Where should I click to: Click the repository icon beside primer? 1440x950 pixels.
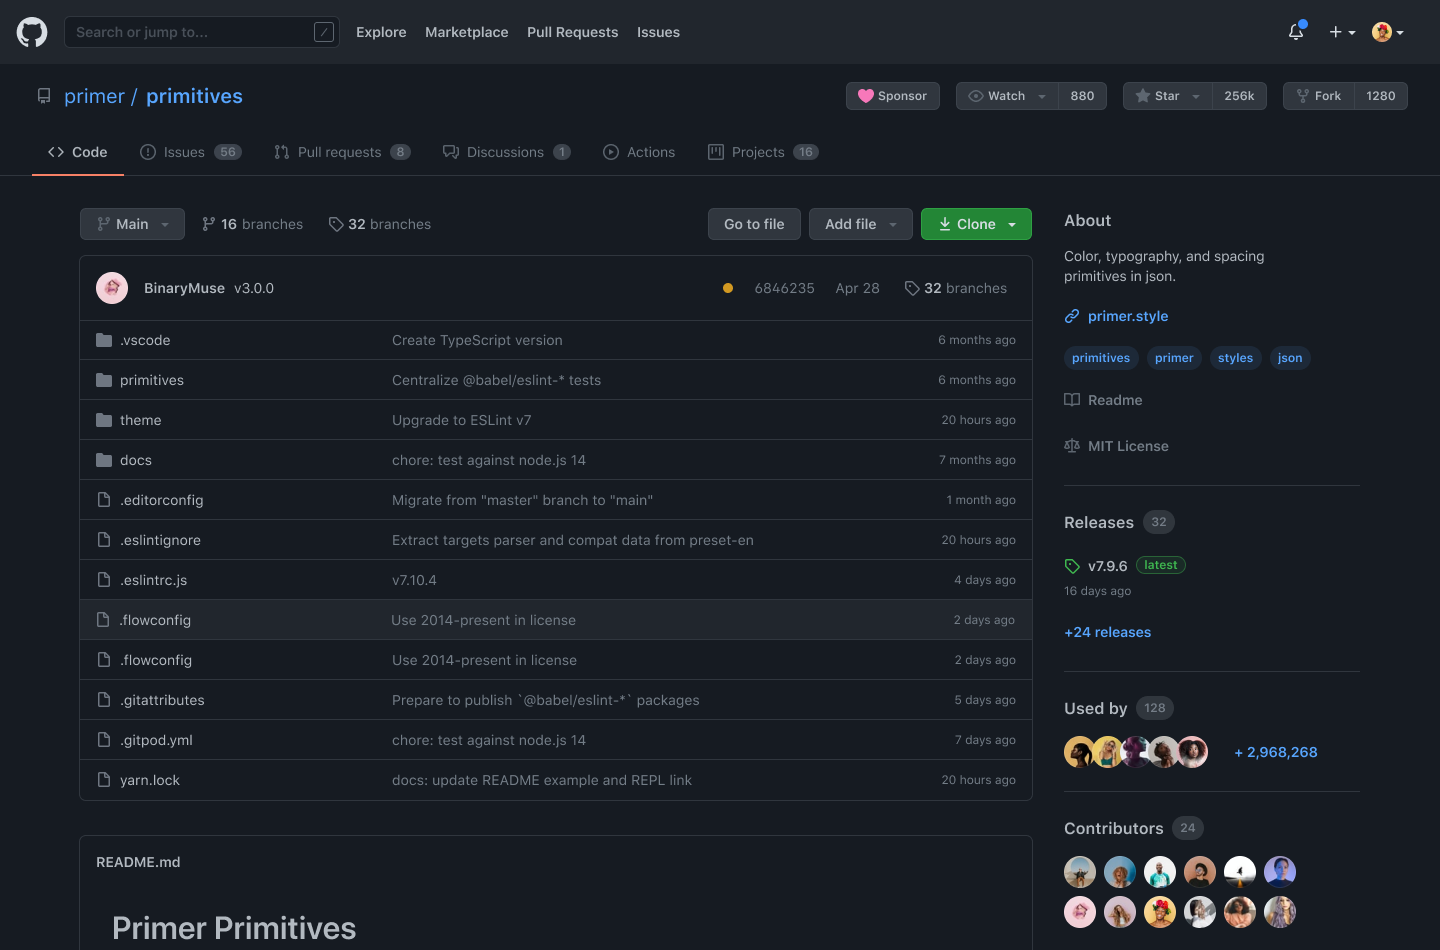pos(44,96)
